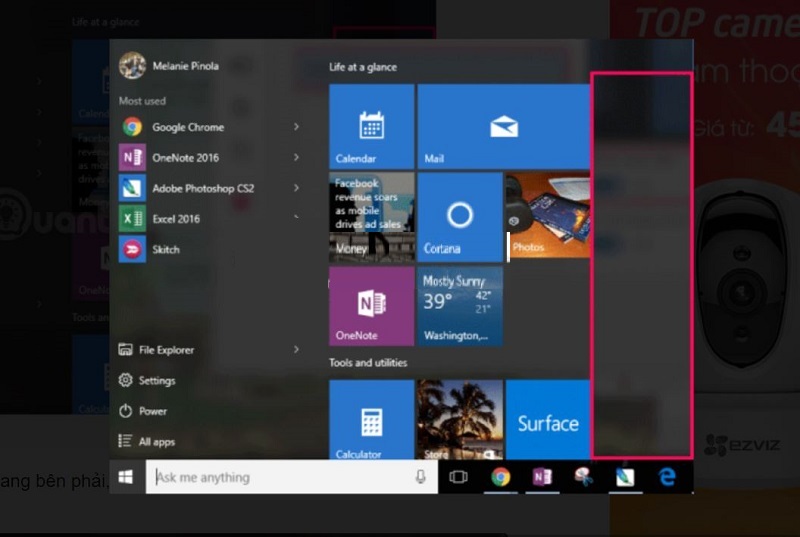Open Microsoft Edge from the taskbar
The image size is (800, 537).
[667, 477]
